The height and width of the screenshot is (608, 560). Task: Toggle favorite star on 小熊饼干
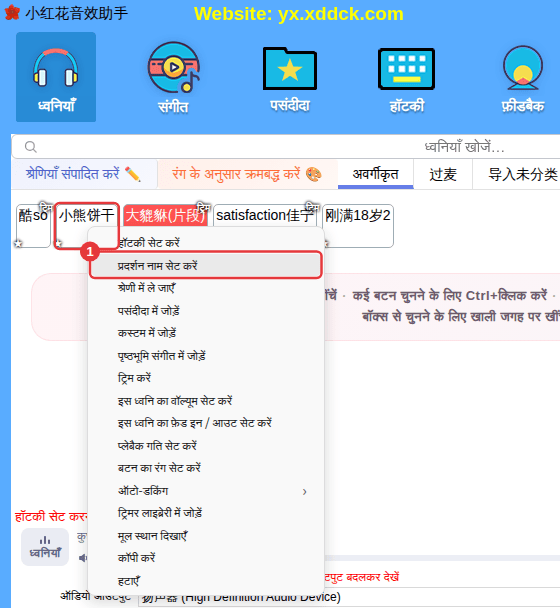pyautogui.click(x=59, y=243)
